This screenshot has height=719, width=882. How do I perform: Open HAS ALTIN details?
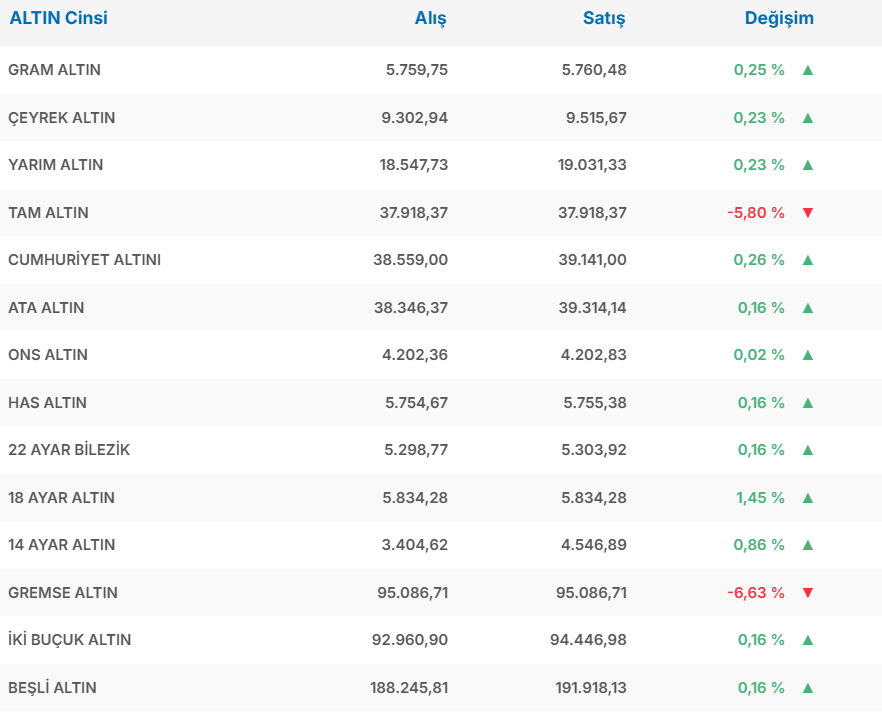[47, 403]
